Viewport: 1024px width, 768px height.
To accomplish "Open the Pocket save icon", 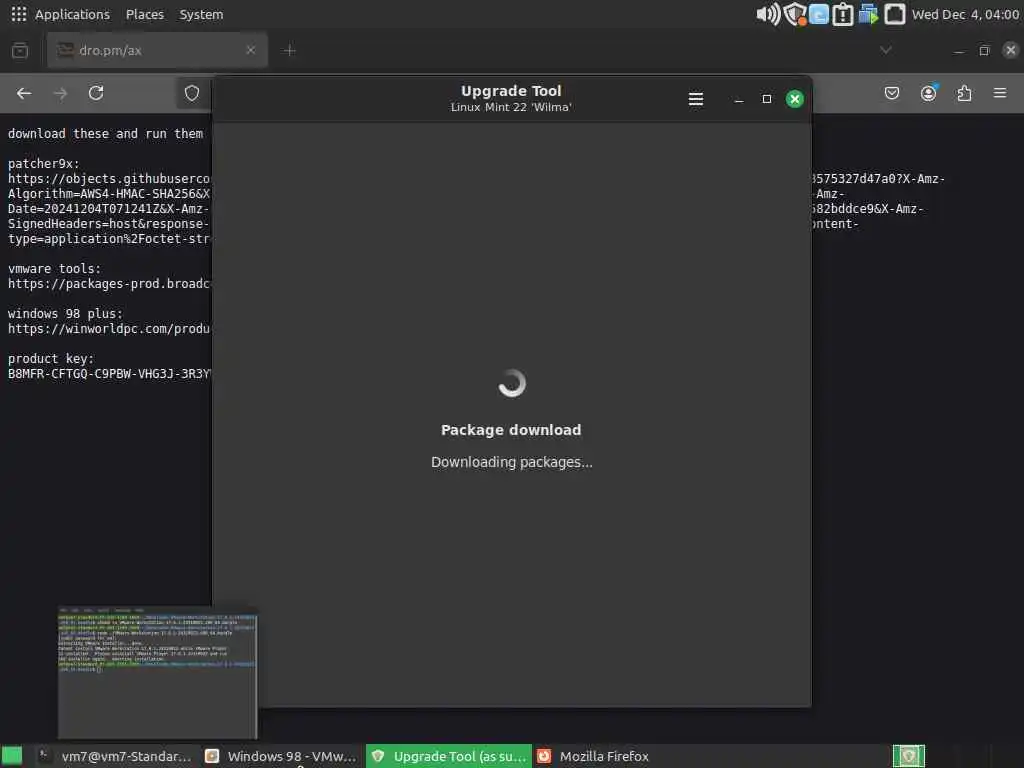I will coord(891,93).
